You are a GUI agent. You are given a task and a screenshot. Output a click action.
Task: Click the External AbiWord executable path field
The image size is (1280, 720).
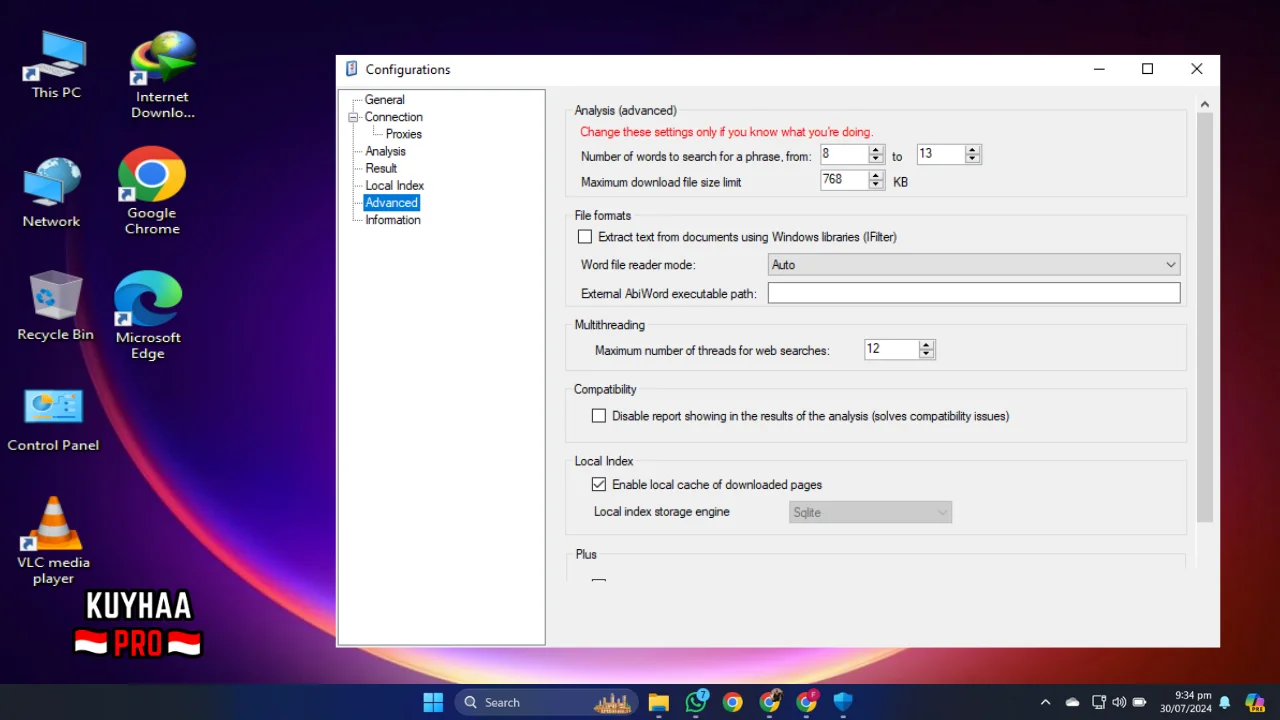coord(974,293)
